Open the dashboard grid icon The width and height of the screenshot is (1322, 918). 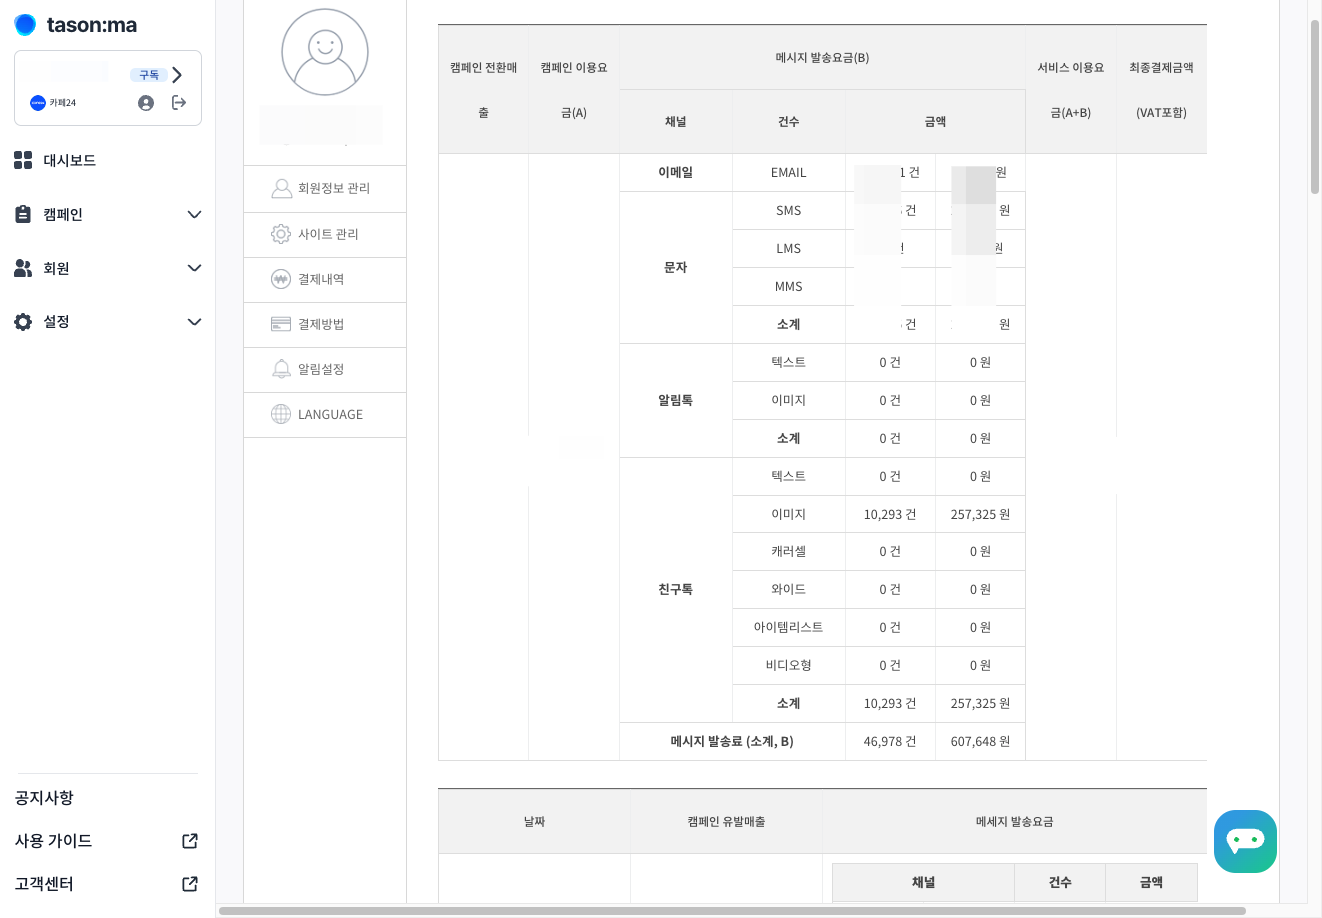click(23, 160)
